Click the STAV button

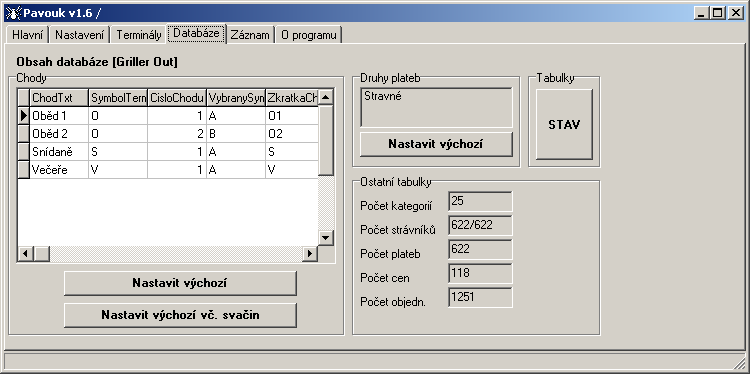[564, 125]
